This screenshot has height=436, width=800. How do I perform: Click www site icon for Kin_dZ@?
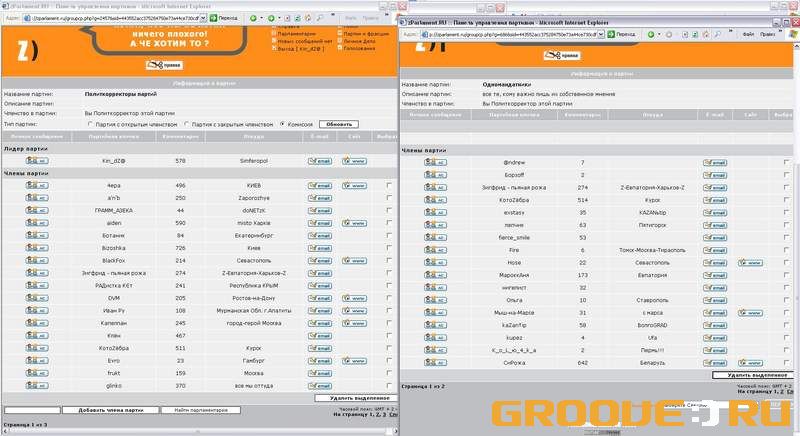coord(353,160)
